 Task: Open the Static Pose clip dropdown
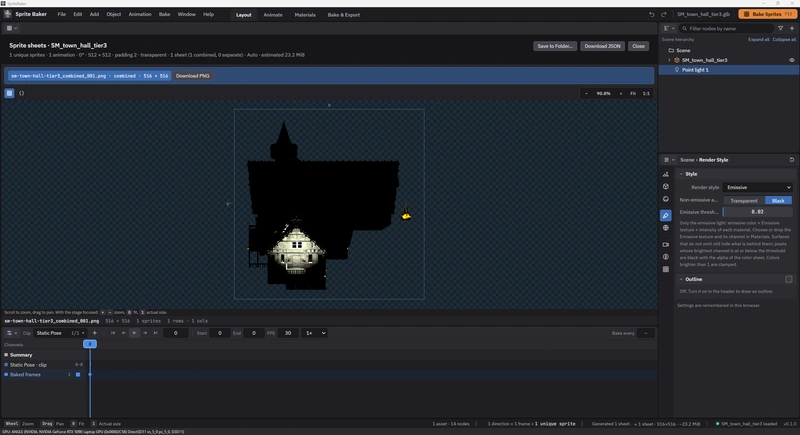click(60, 333)
